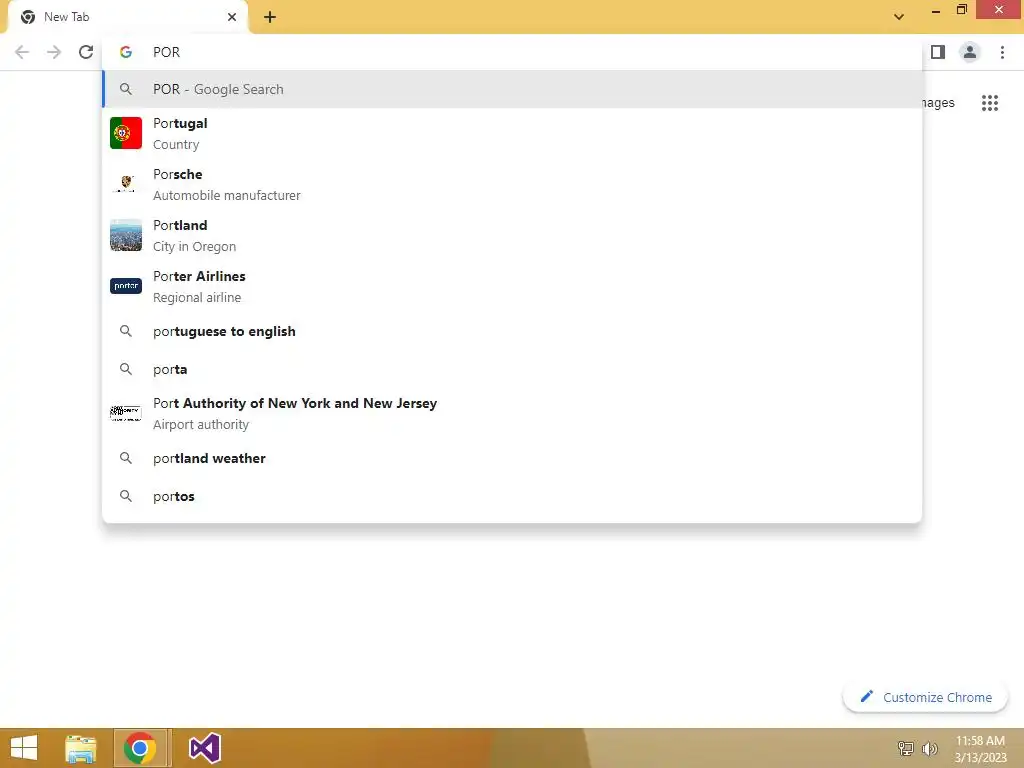Image resolution: width=1024 pixels, height=768 pixels.
Task: Open the Images link
Action: (938, 103)
